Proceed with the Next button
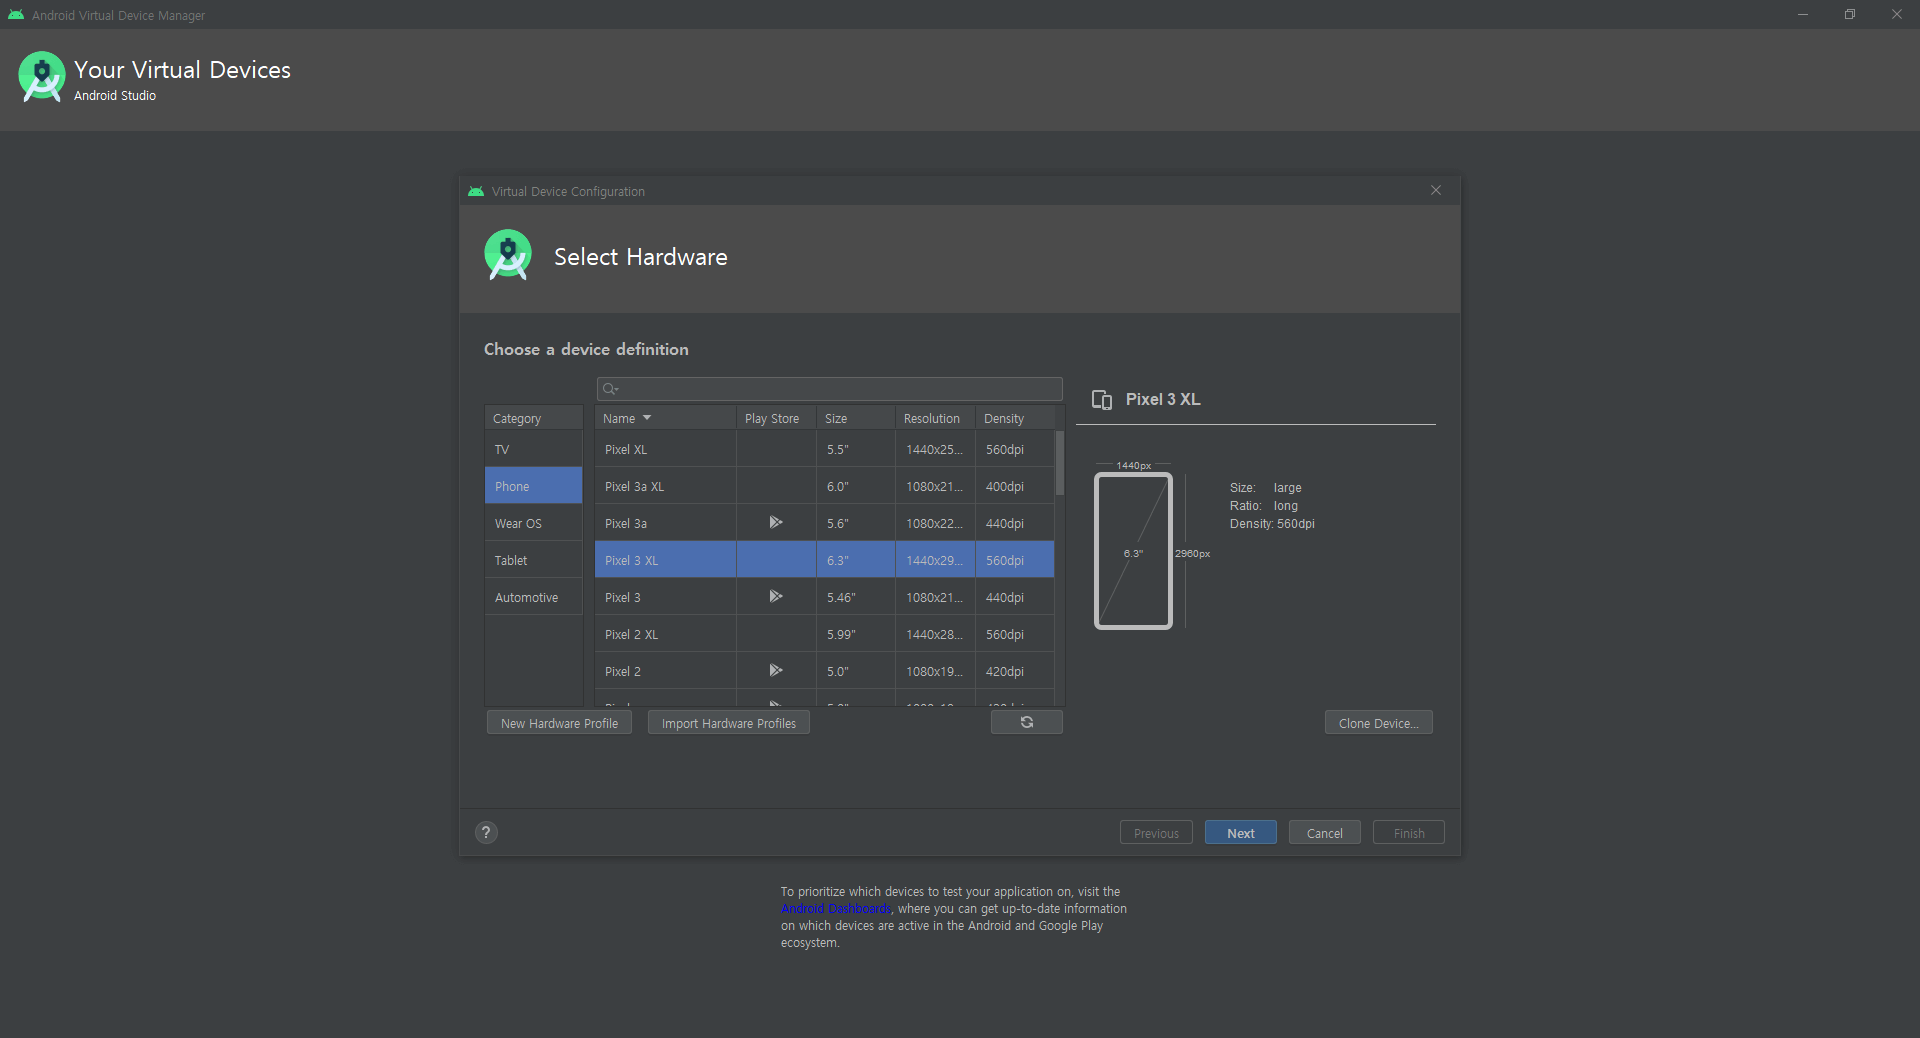This screenshot has height=1038, width=1920. pyautogui.click(x=1240, y=833)
